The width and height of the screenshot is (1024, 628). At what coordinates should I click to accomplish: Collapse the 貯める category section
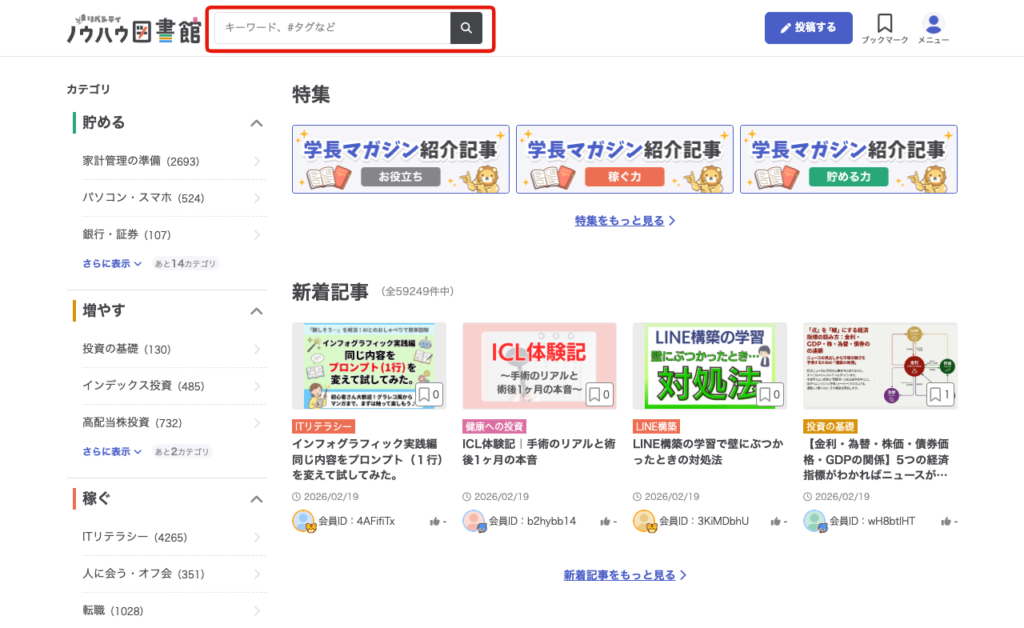click(256, 123)
